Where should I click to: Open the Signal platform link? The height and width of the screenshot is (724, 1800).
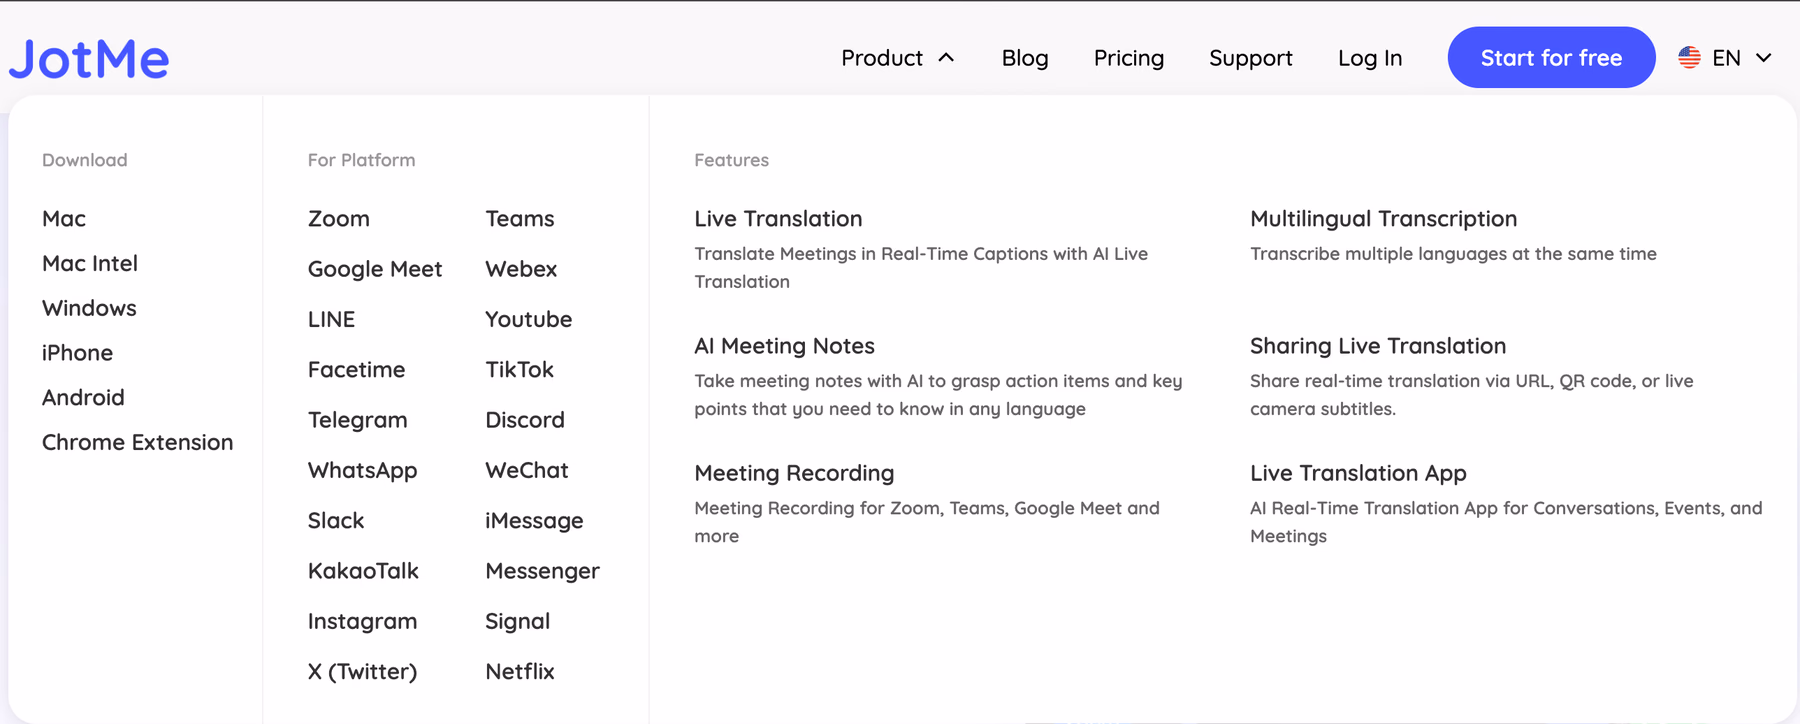pyautogui.click(x=517, y=621)
